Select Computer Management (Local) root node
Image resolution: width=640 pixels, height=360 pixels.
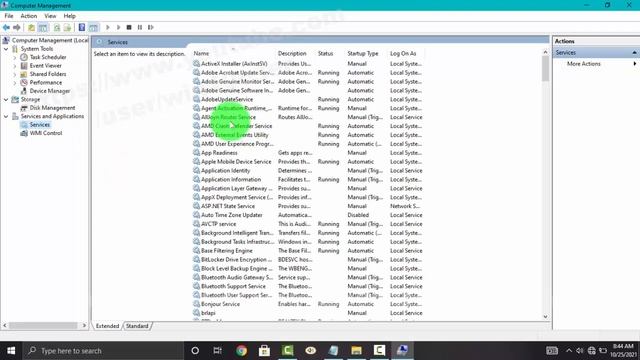coord(50,40)
